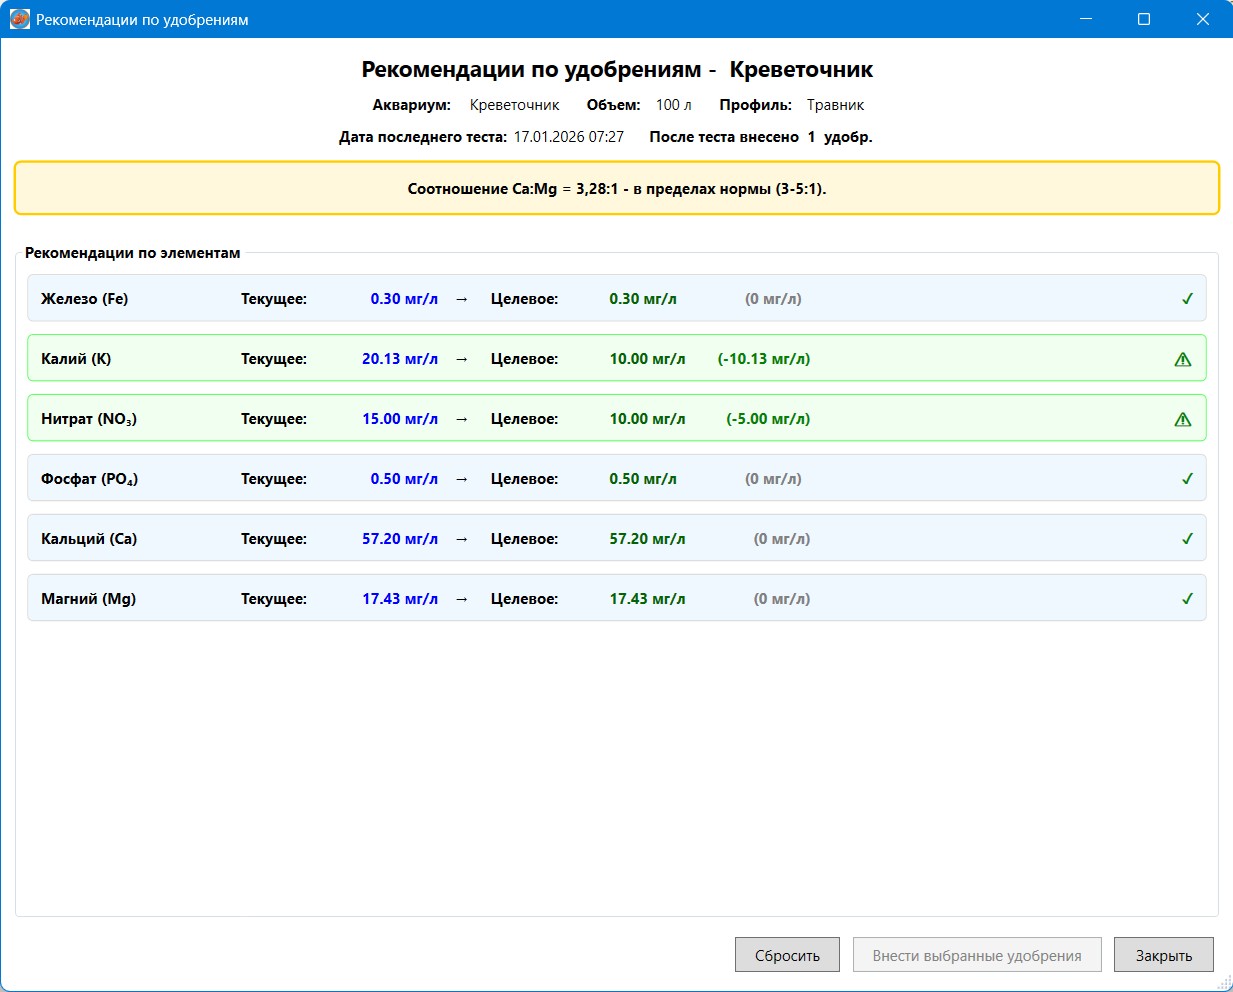Click Внести выбранные удобрения button
The image size is (1233, 992).
pyautogui.click(x=976, y=955)
